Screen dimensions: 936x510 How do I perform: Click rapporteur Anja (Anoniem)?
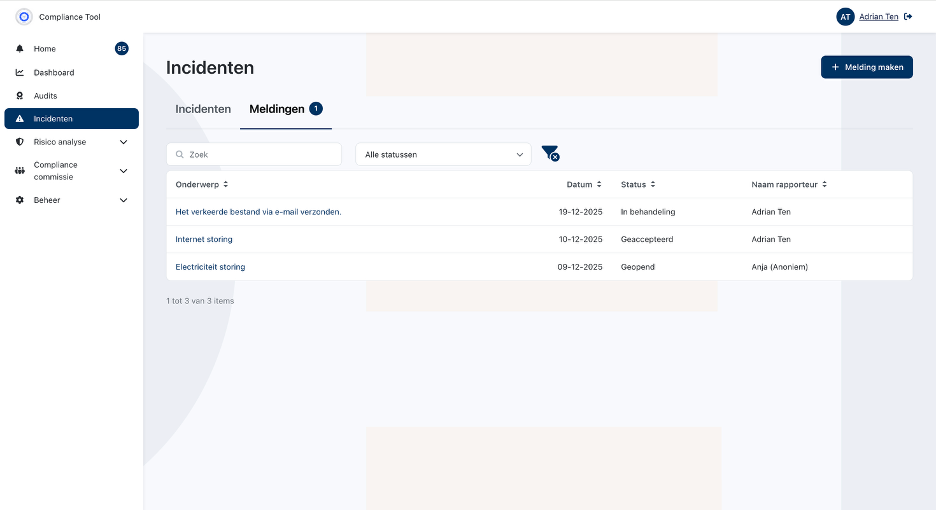pyautogui.click(x=780, y=267)
